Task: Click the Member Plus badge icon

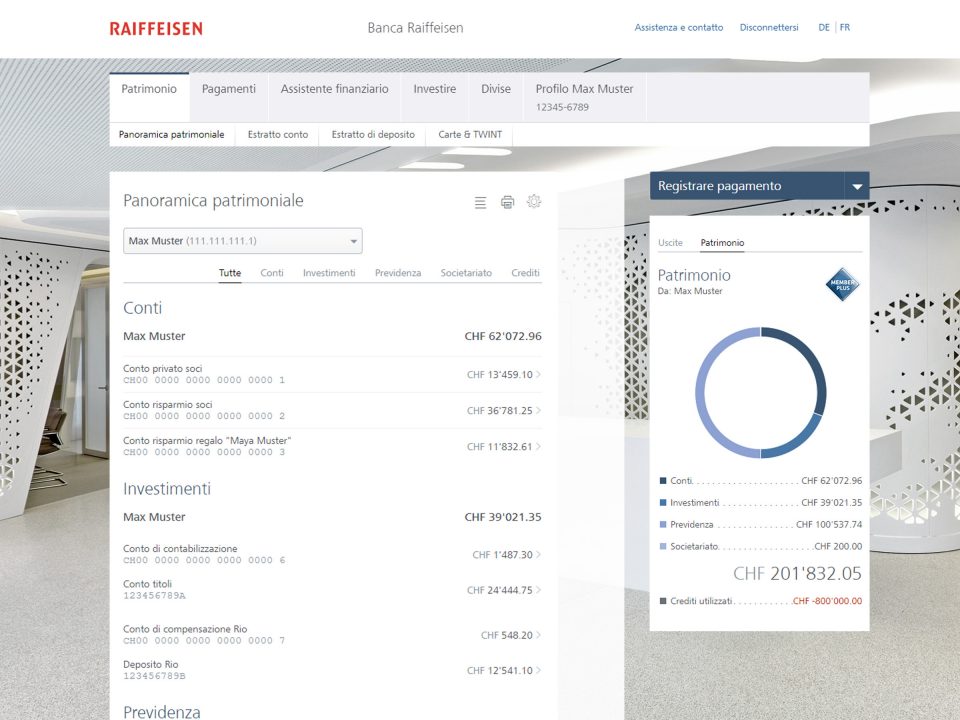Action: pos(841,285)
